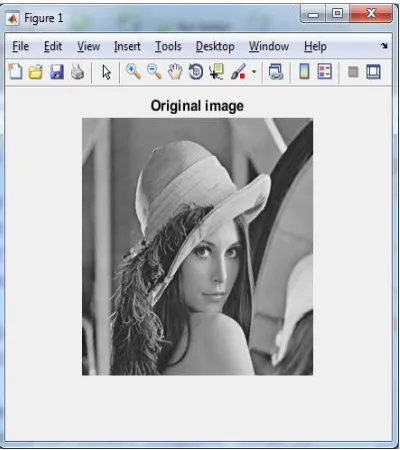
Task: Toggle the Insert Legend icon
Action: click(x=325, y=71)
